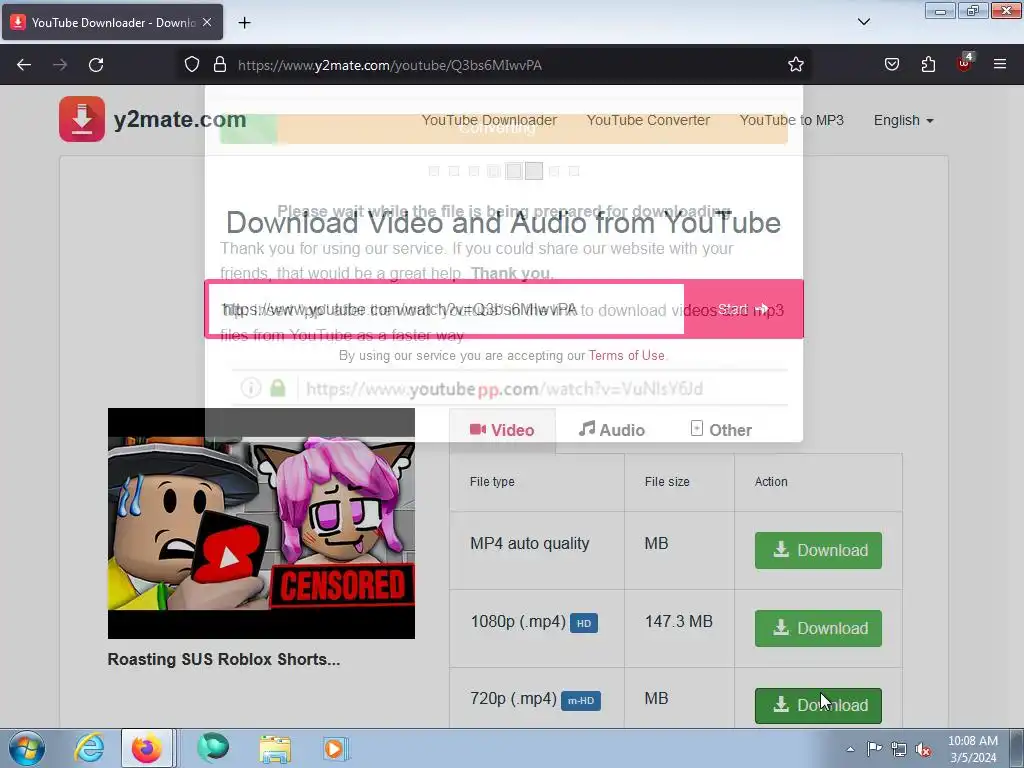Select the YouTube Downloader browser tab

pyautogui.click(x=112, y=22)
